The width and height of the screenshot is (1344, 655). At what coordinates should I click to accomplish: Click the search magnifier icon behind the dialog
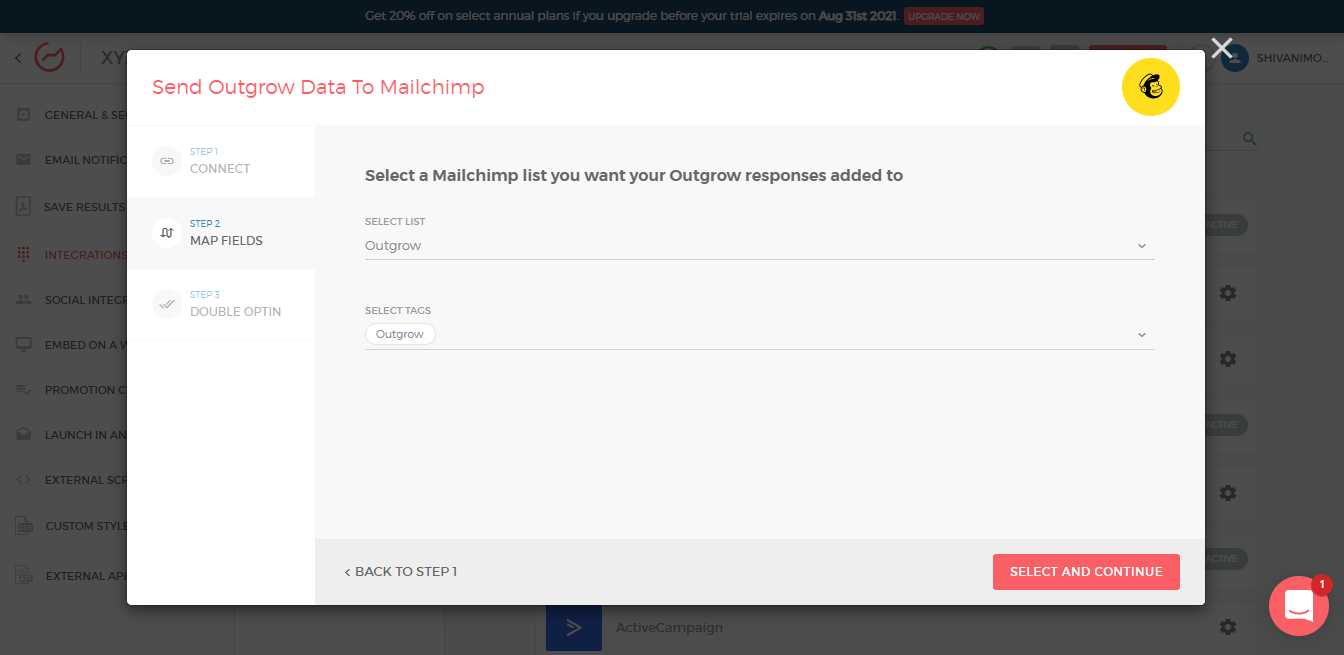1249,139
